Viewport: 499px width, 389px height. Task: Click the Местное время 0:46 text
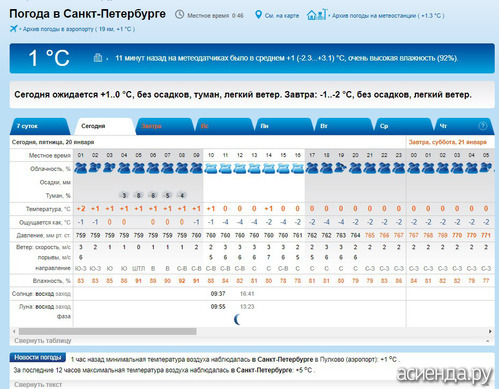coord(215,15)
